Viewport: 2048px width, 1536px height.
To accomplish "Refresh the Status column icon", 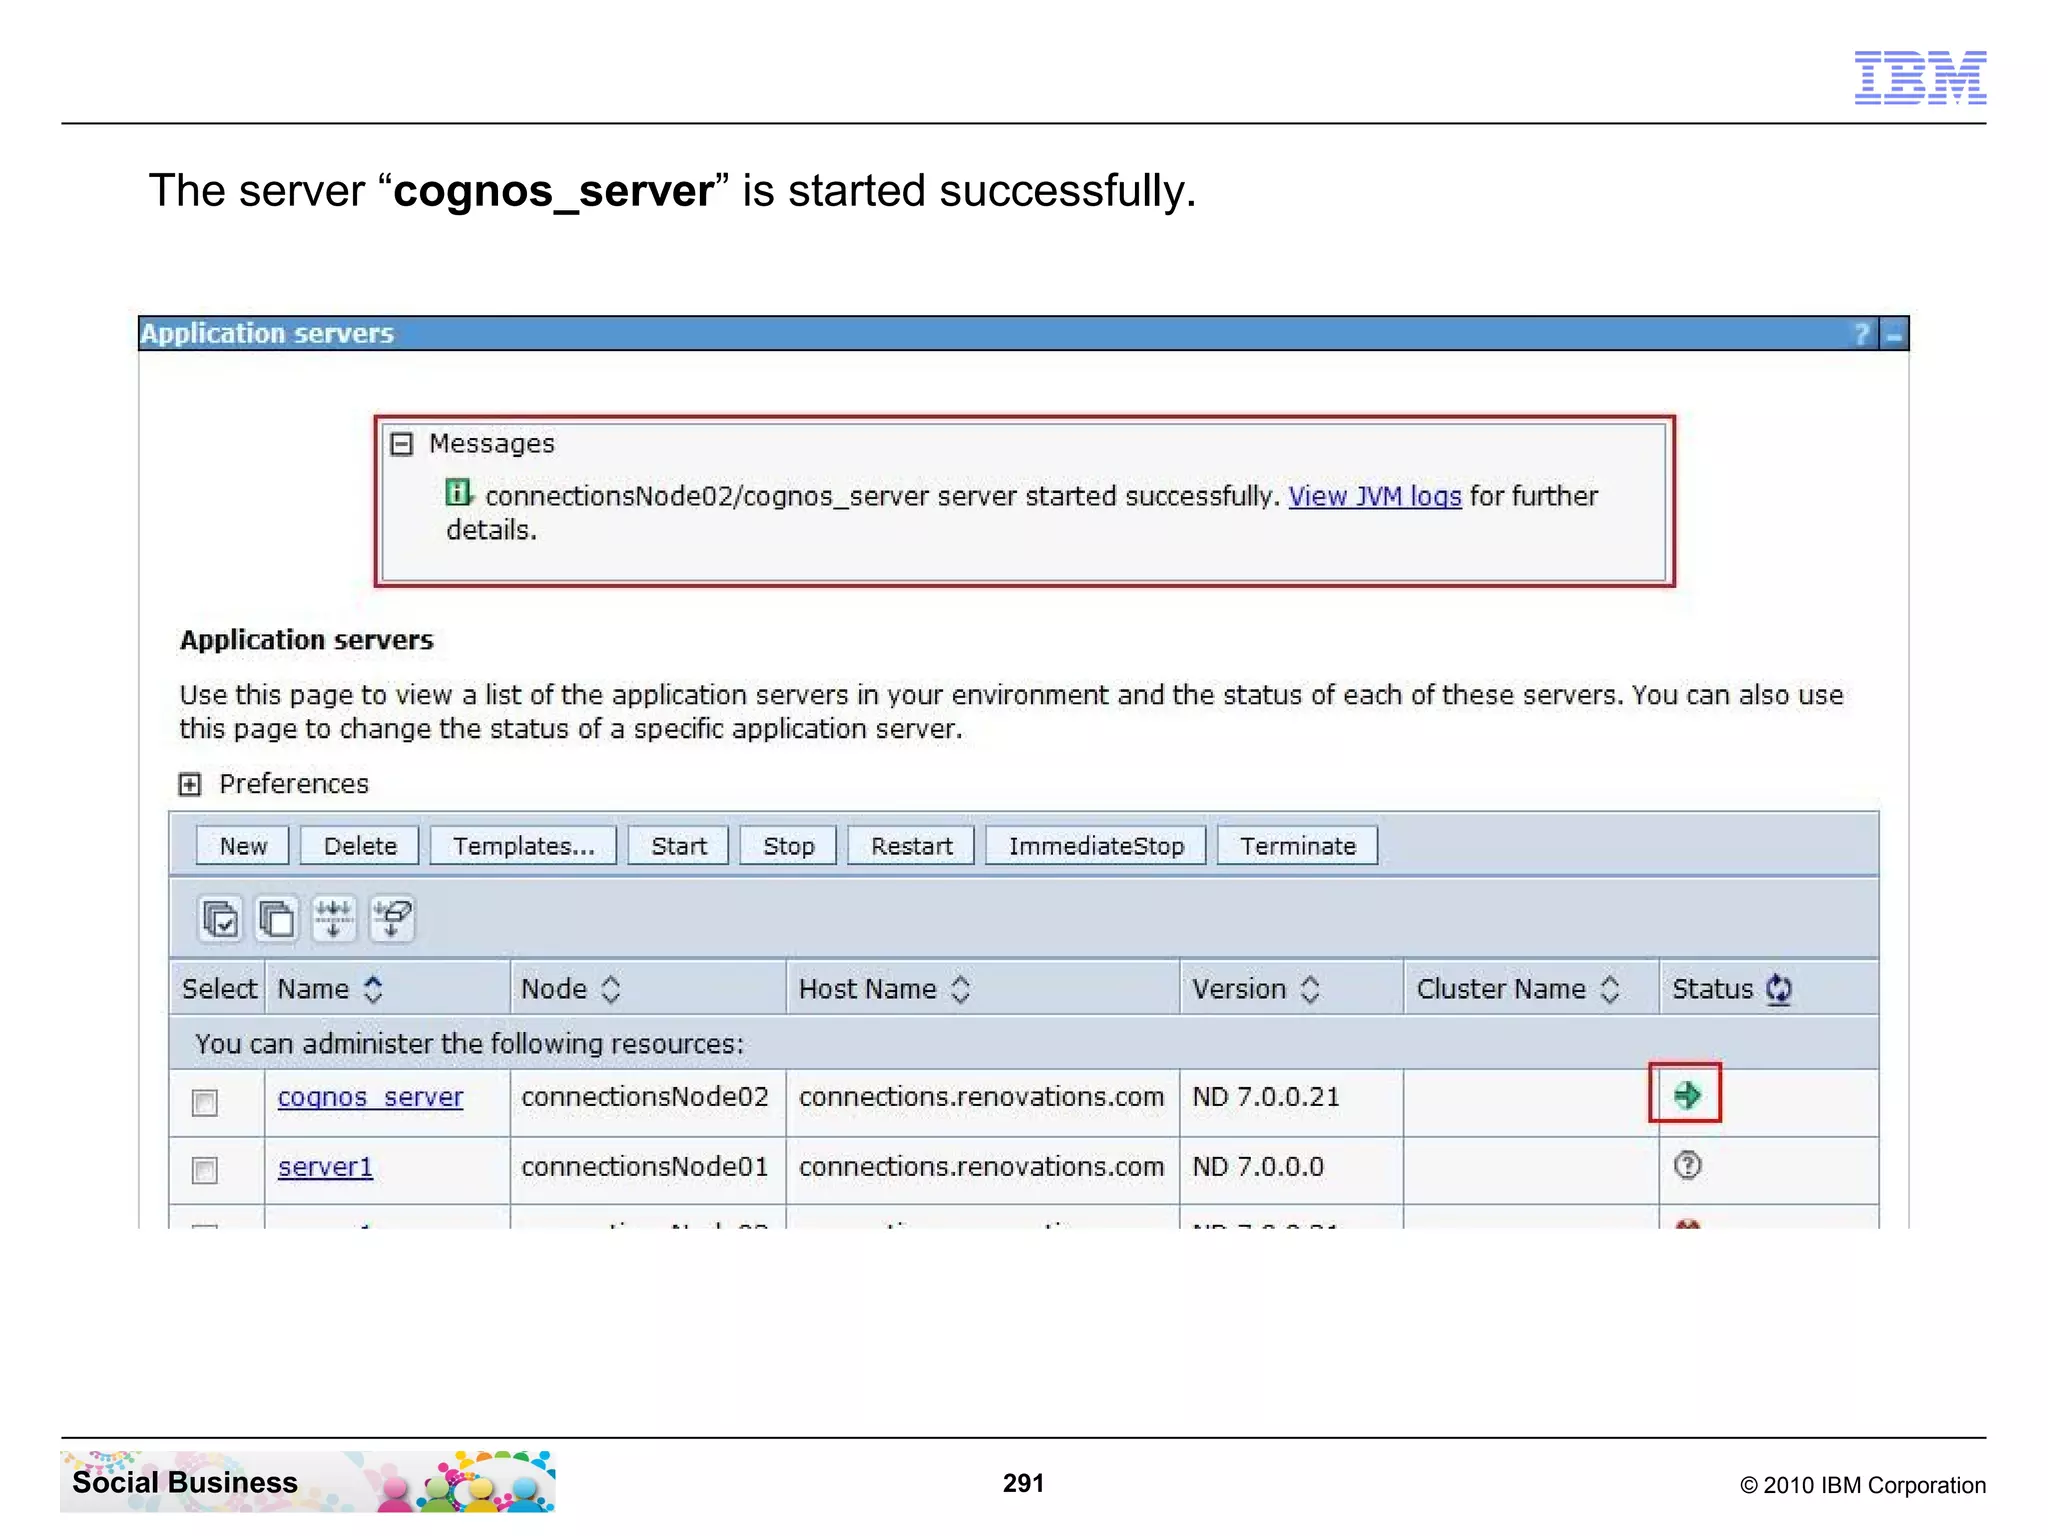I will pyautogui.click(x=1779, y=989).
